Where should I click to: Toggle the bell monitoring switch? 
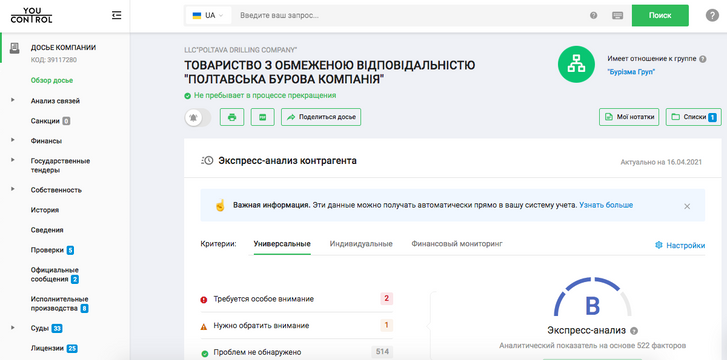pyautogui.click(x=198, y=117)
